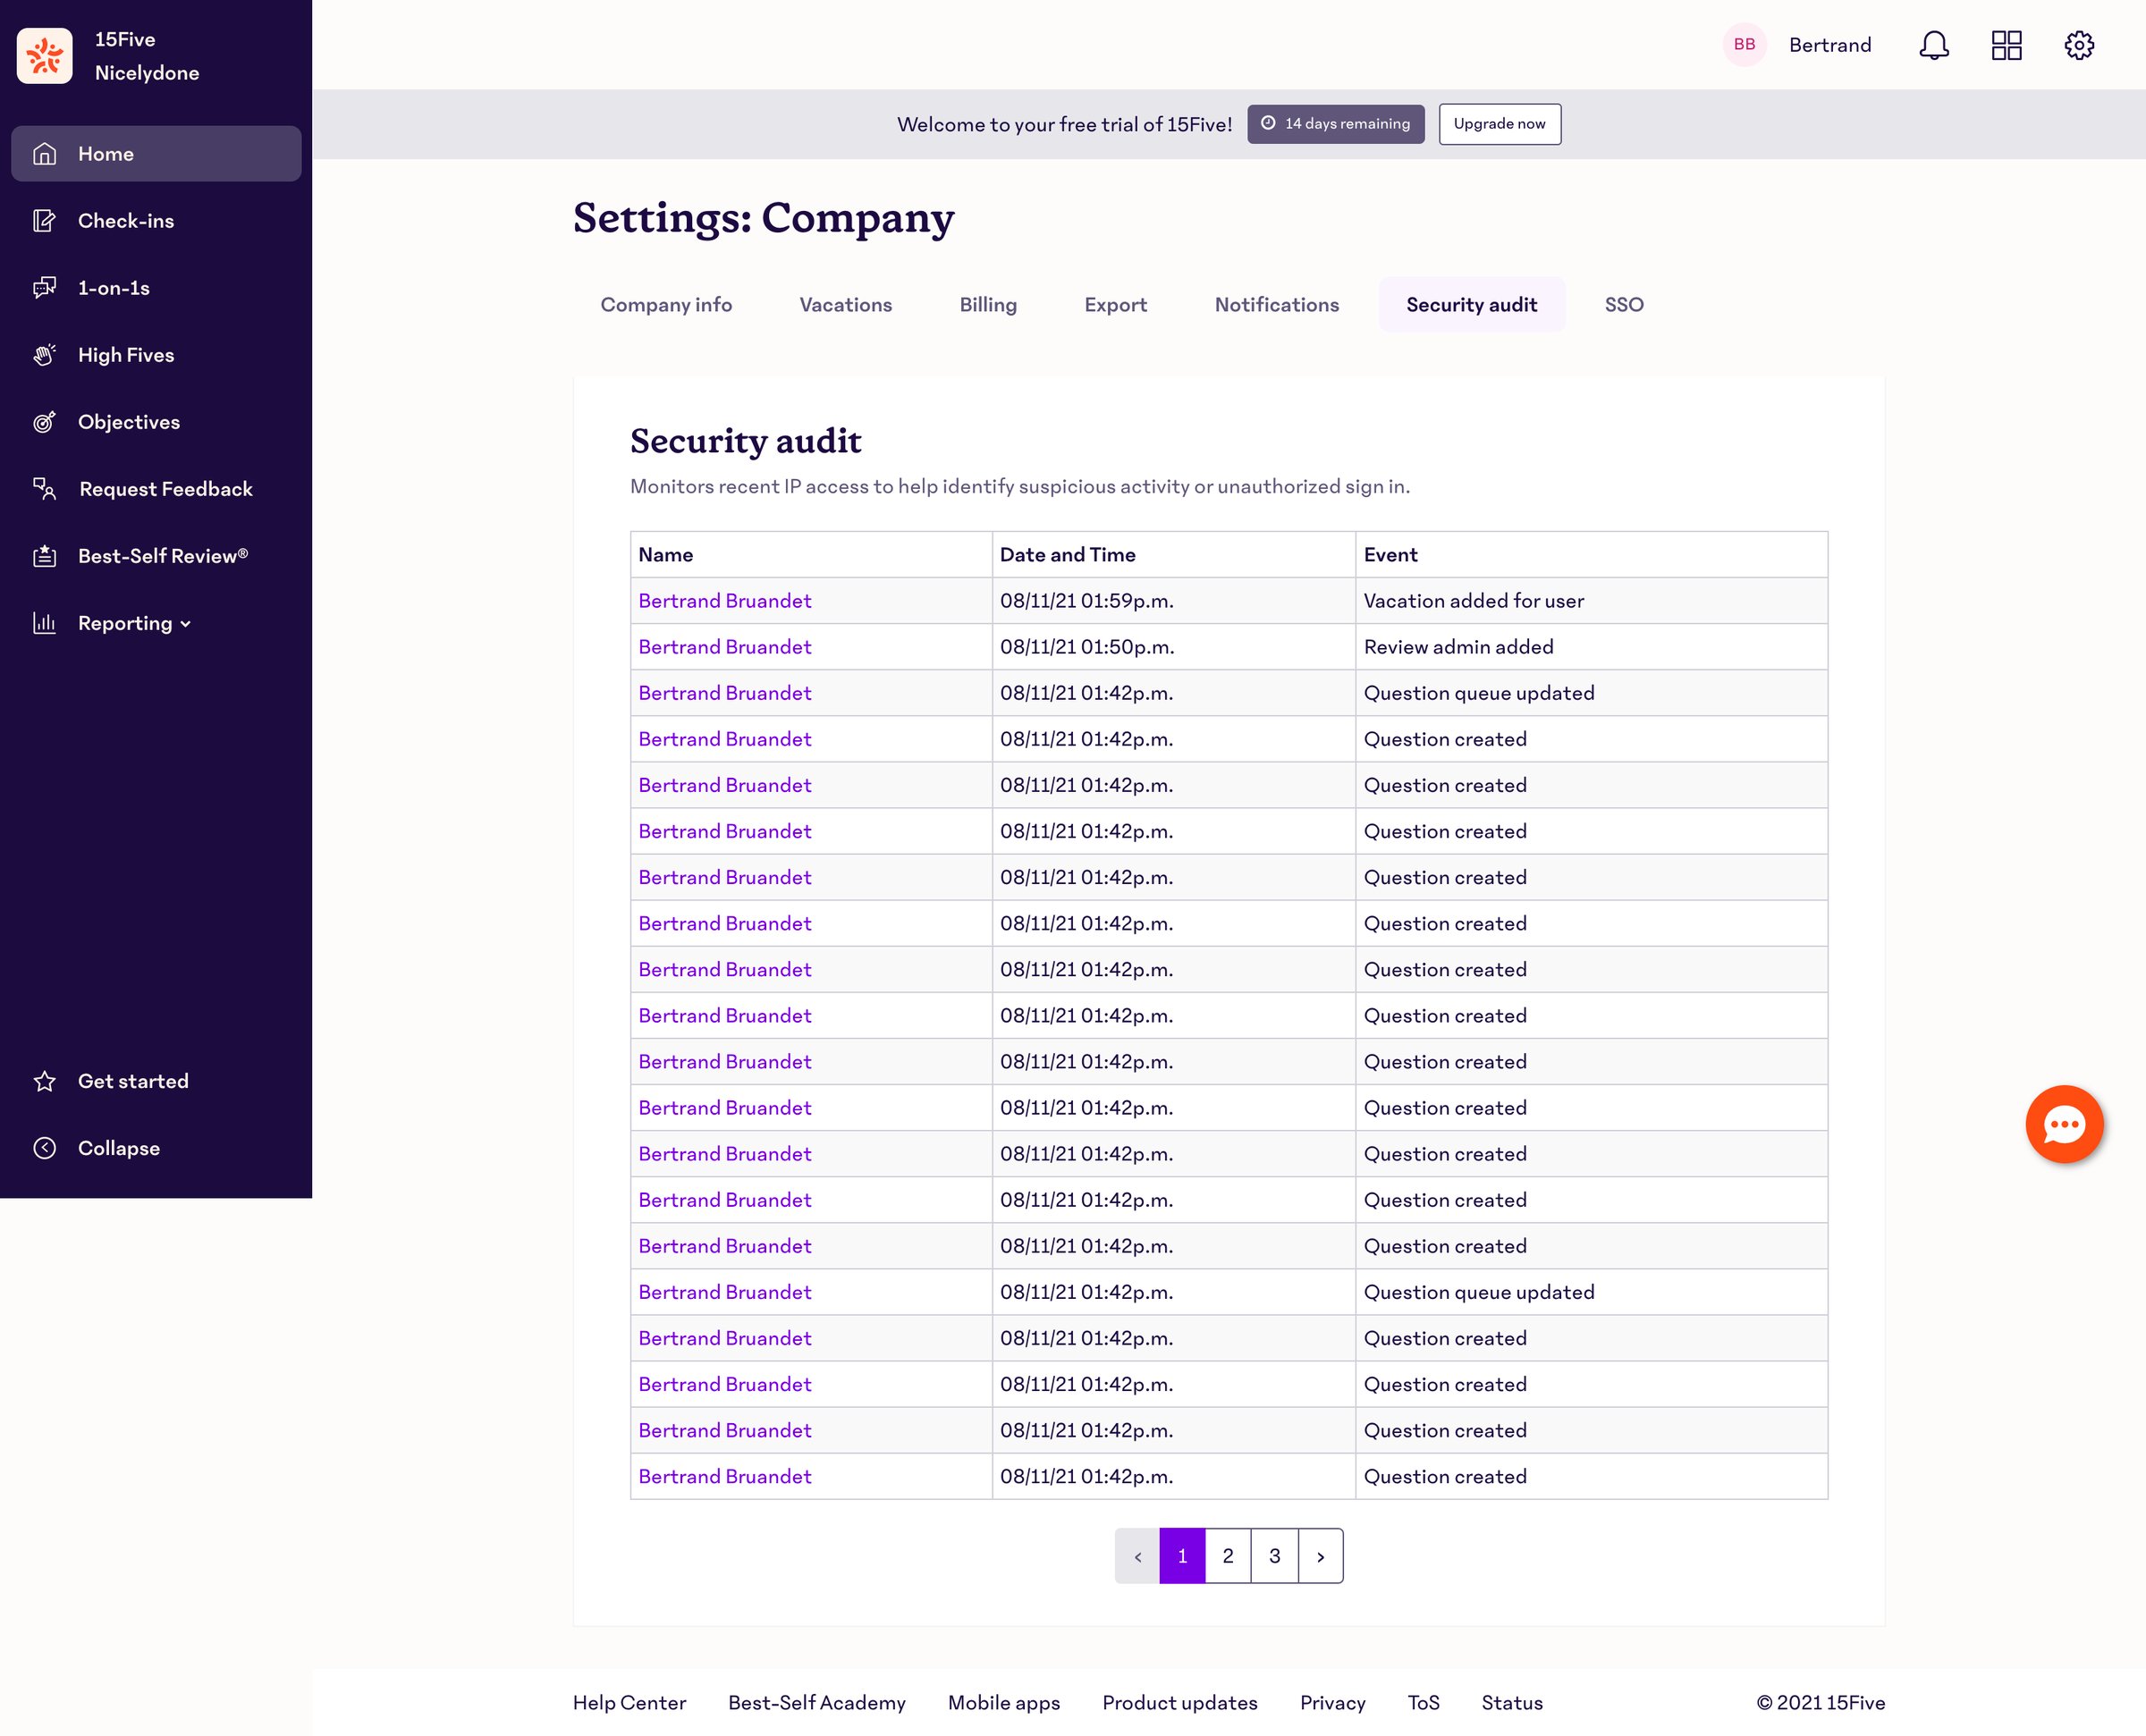This screenshot has height=1736, width=2146.
Task: Switch to SSO tab
Action: tap(1624, 305)
